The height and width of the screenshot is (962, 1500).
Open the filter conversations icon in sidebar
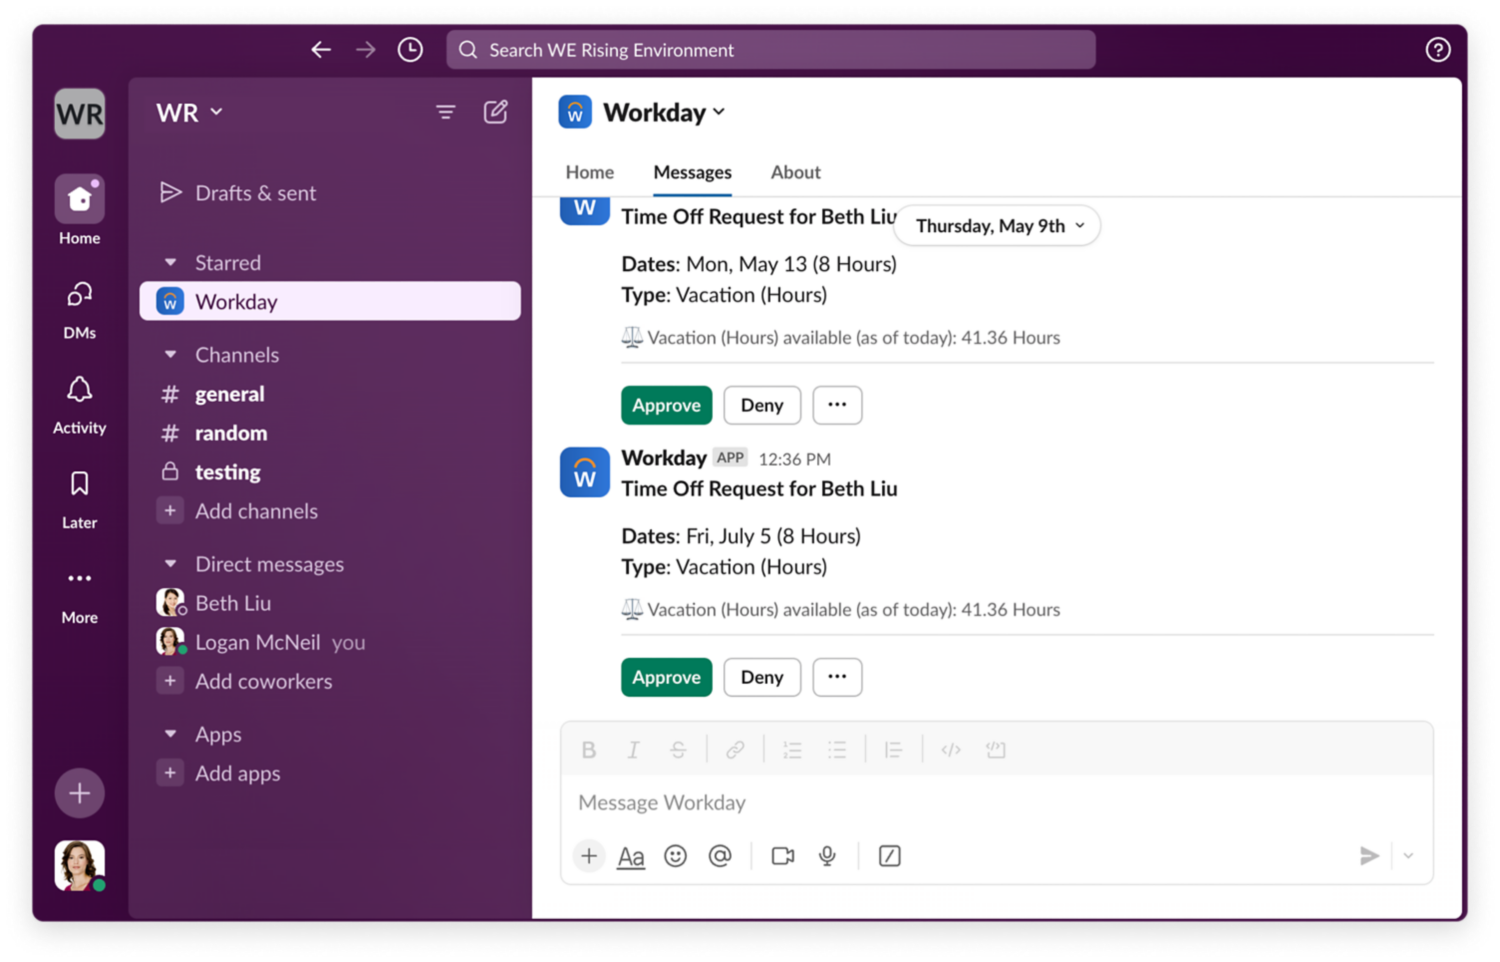[445, 112]
